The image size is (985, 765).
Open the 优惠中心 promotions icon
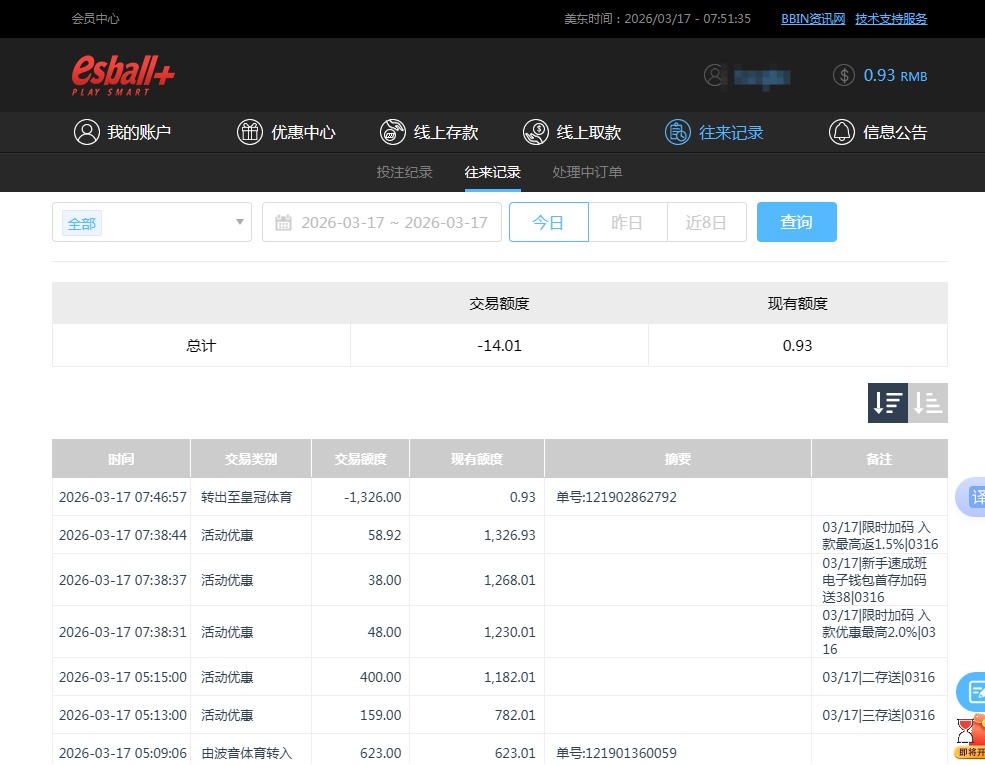click(250, 131)
